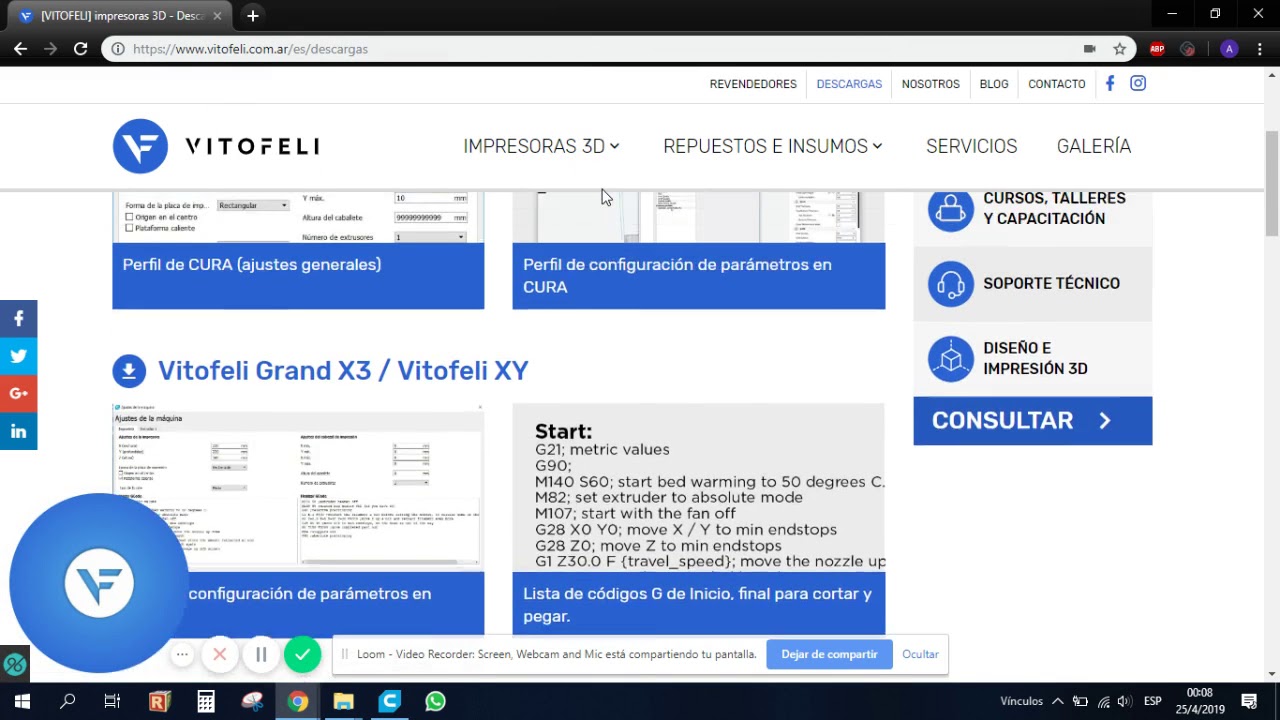Open the Adblock Plus extension
The height and width of the screenshot is (720, 1280).
tap(1157, 49)
